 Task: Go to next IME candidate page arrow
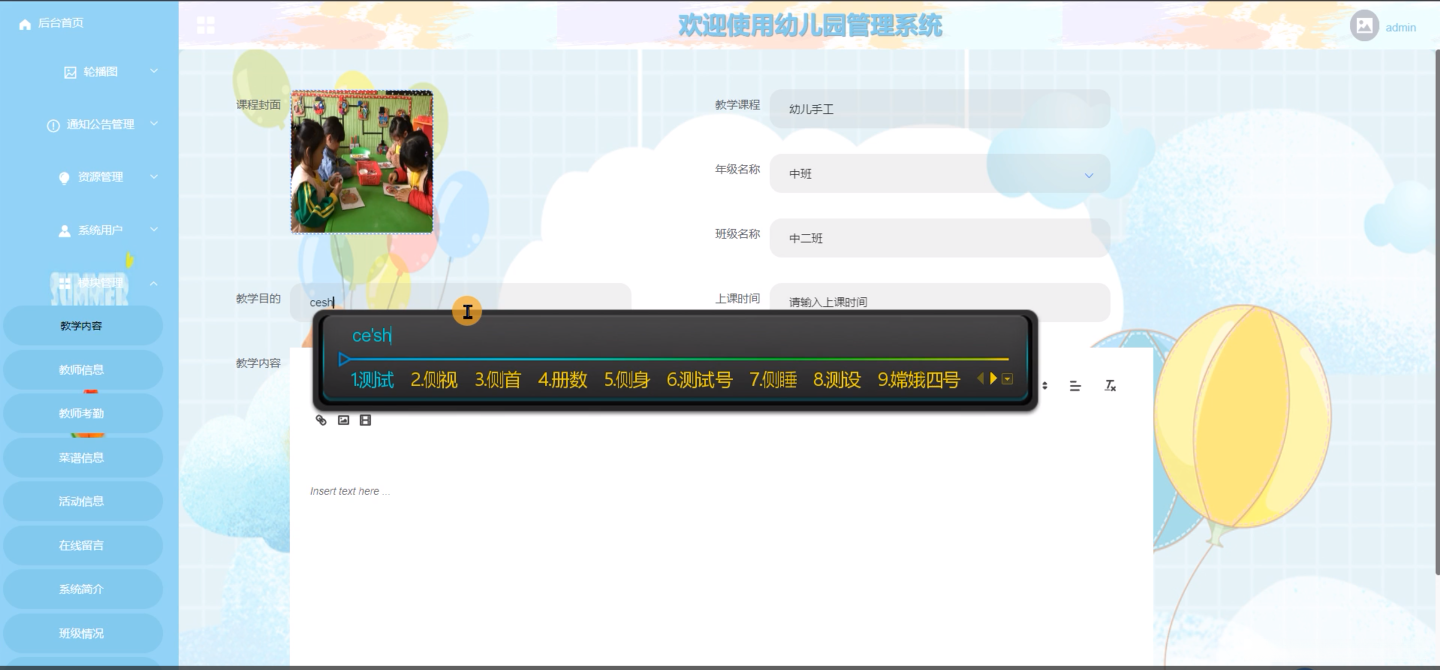tap(993, 378)
